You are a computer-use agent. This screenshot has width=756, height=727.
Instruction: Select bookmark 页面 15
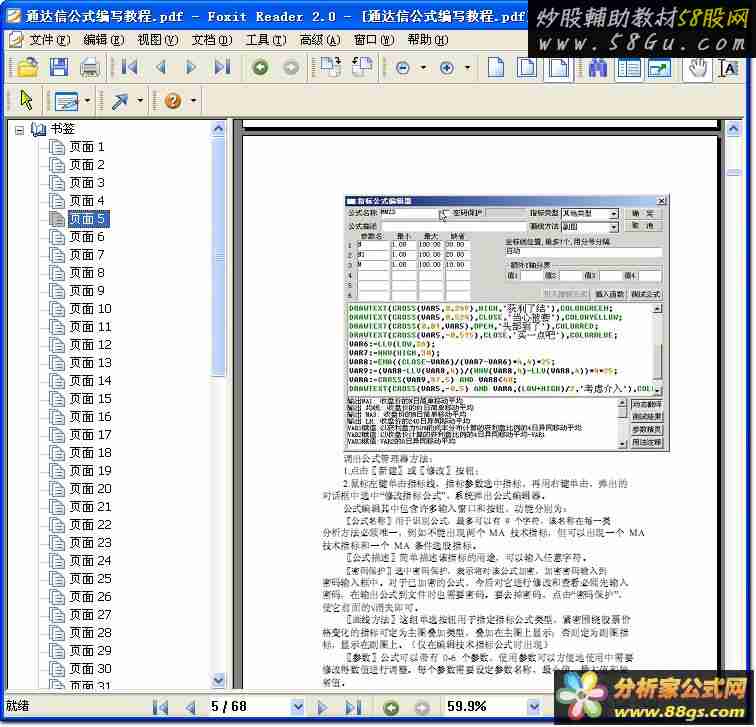point(90,399)
